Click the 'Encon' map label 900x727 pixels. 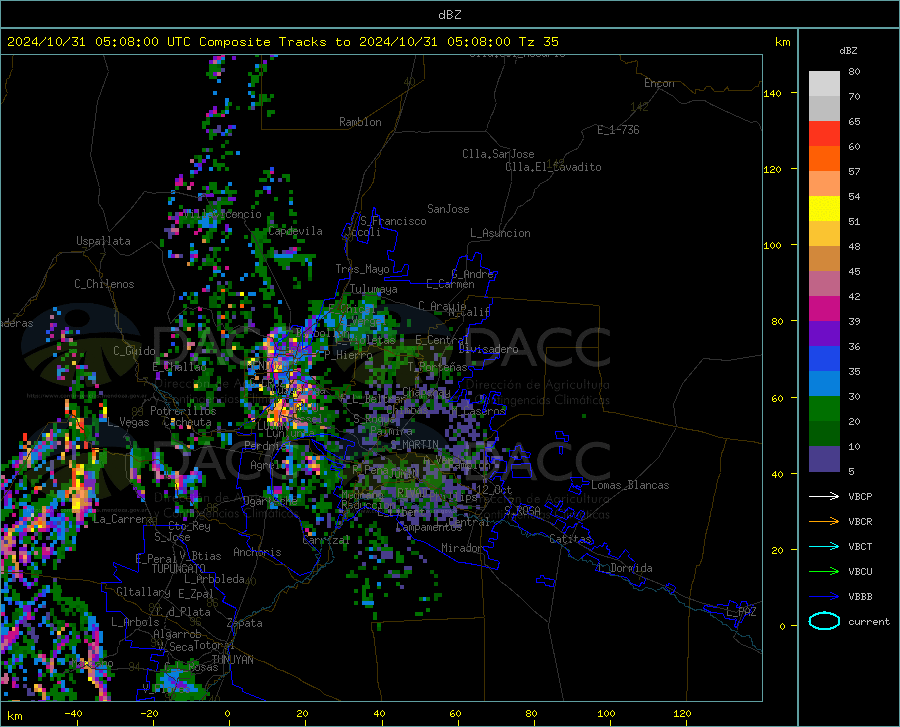coord(659,83)
